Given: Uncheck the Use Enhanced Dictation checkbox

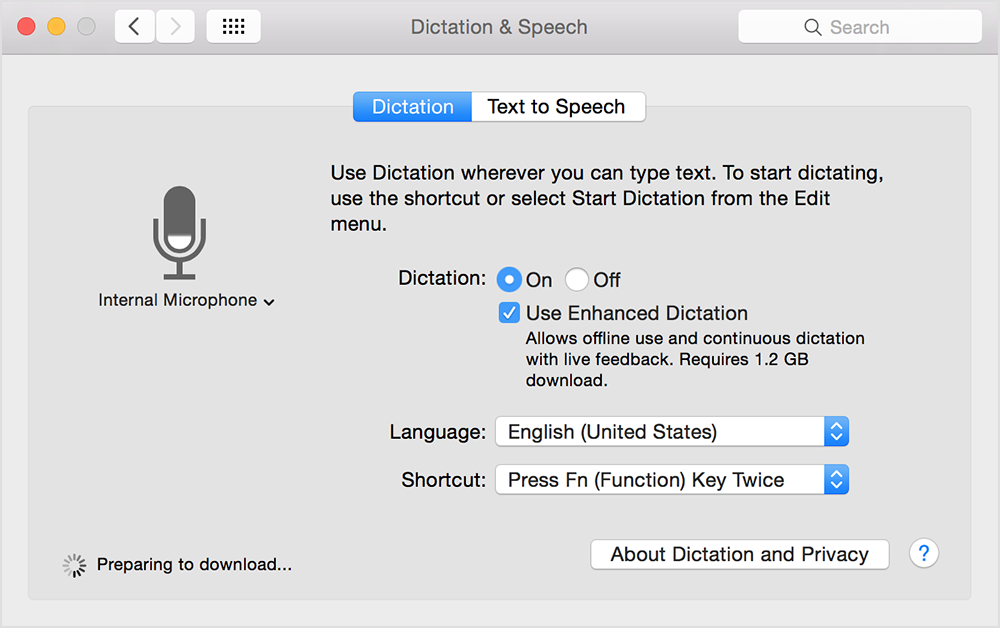Looking at the screenshot, I should point(510,313).
